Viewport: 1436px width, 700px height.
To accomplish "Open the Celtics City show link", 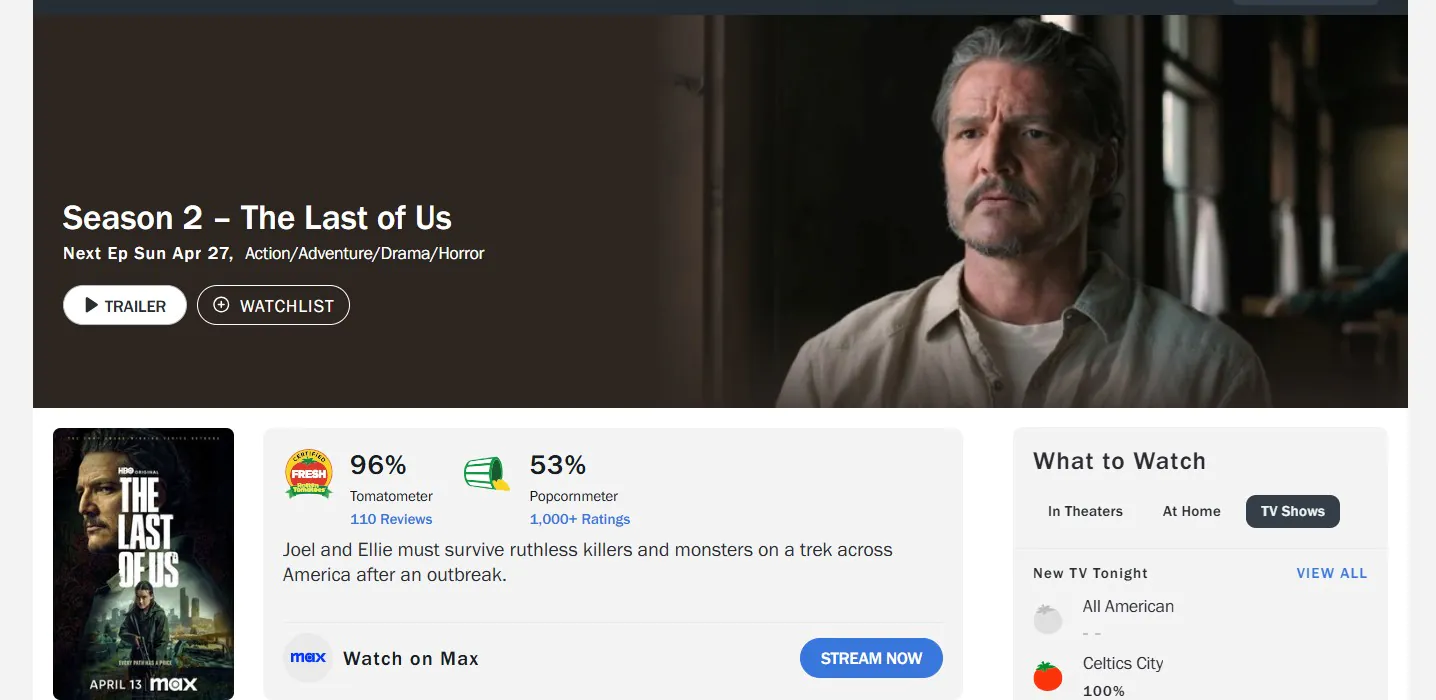I will click(x=1123, y=663).
